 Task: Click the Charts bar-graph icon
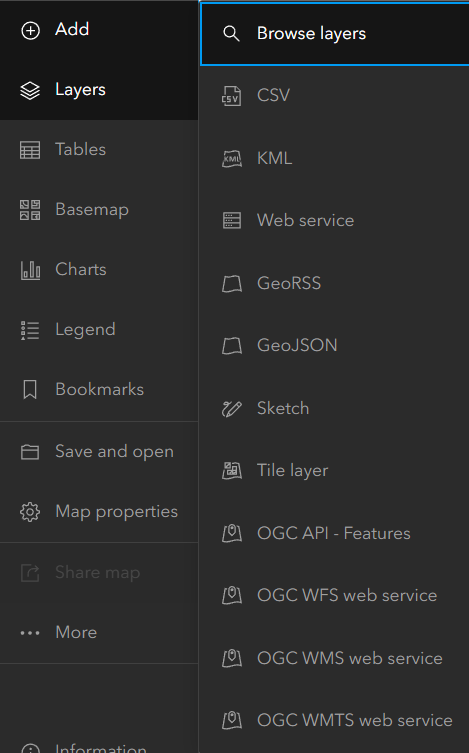coord(30,270)
